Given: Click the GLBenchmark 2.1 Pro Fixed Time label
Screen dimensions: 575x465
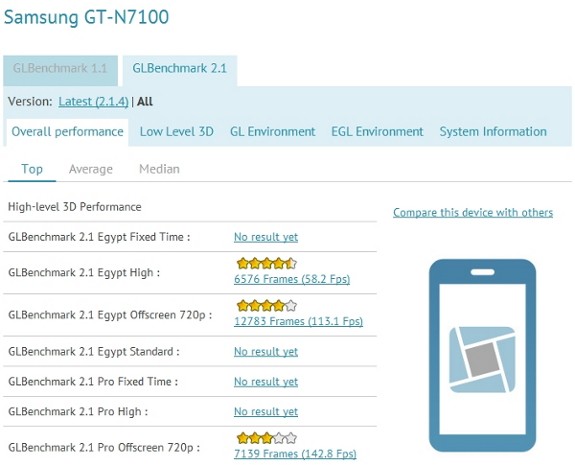Looking at the screenshot, I should tap(93, 382).
